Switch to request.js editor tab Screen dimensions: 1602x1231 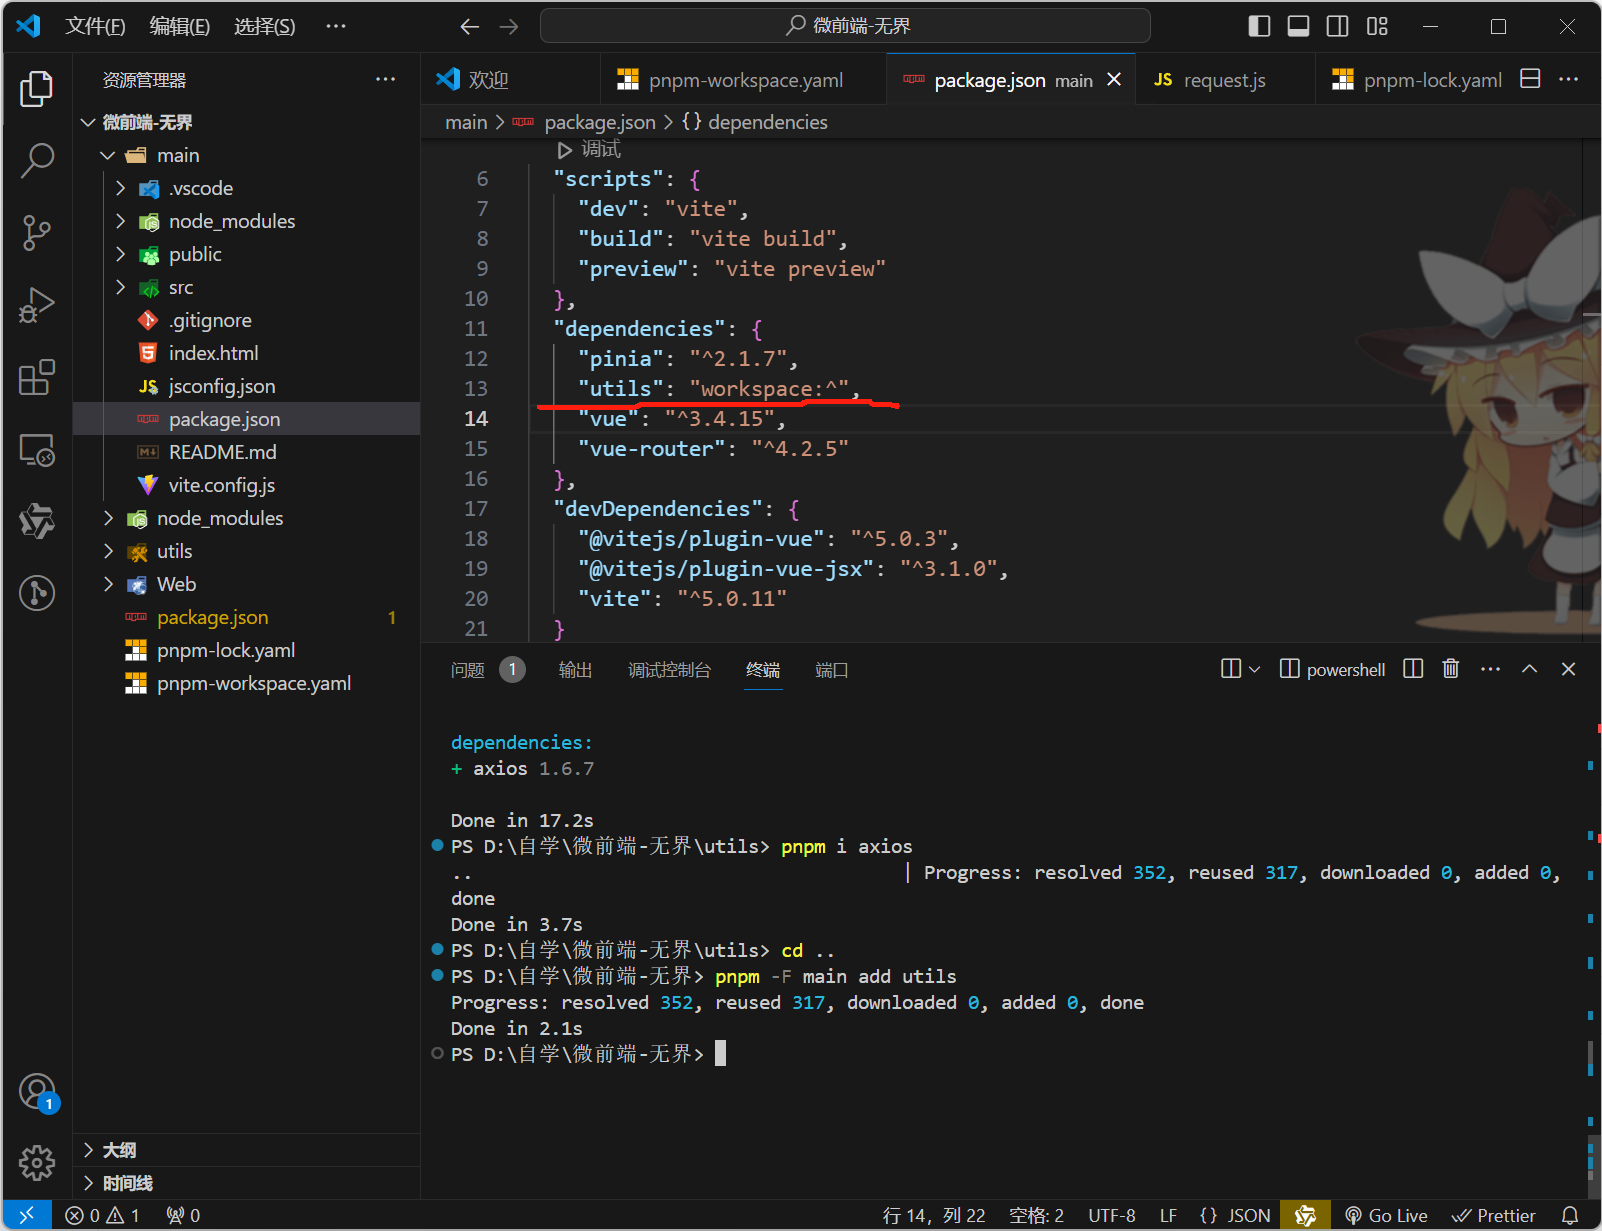[1226, 79]
